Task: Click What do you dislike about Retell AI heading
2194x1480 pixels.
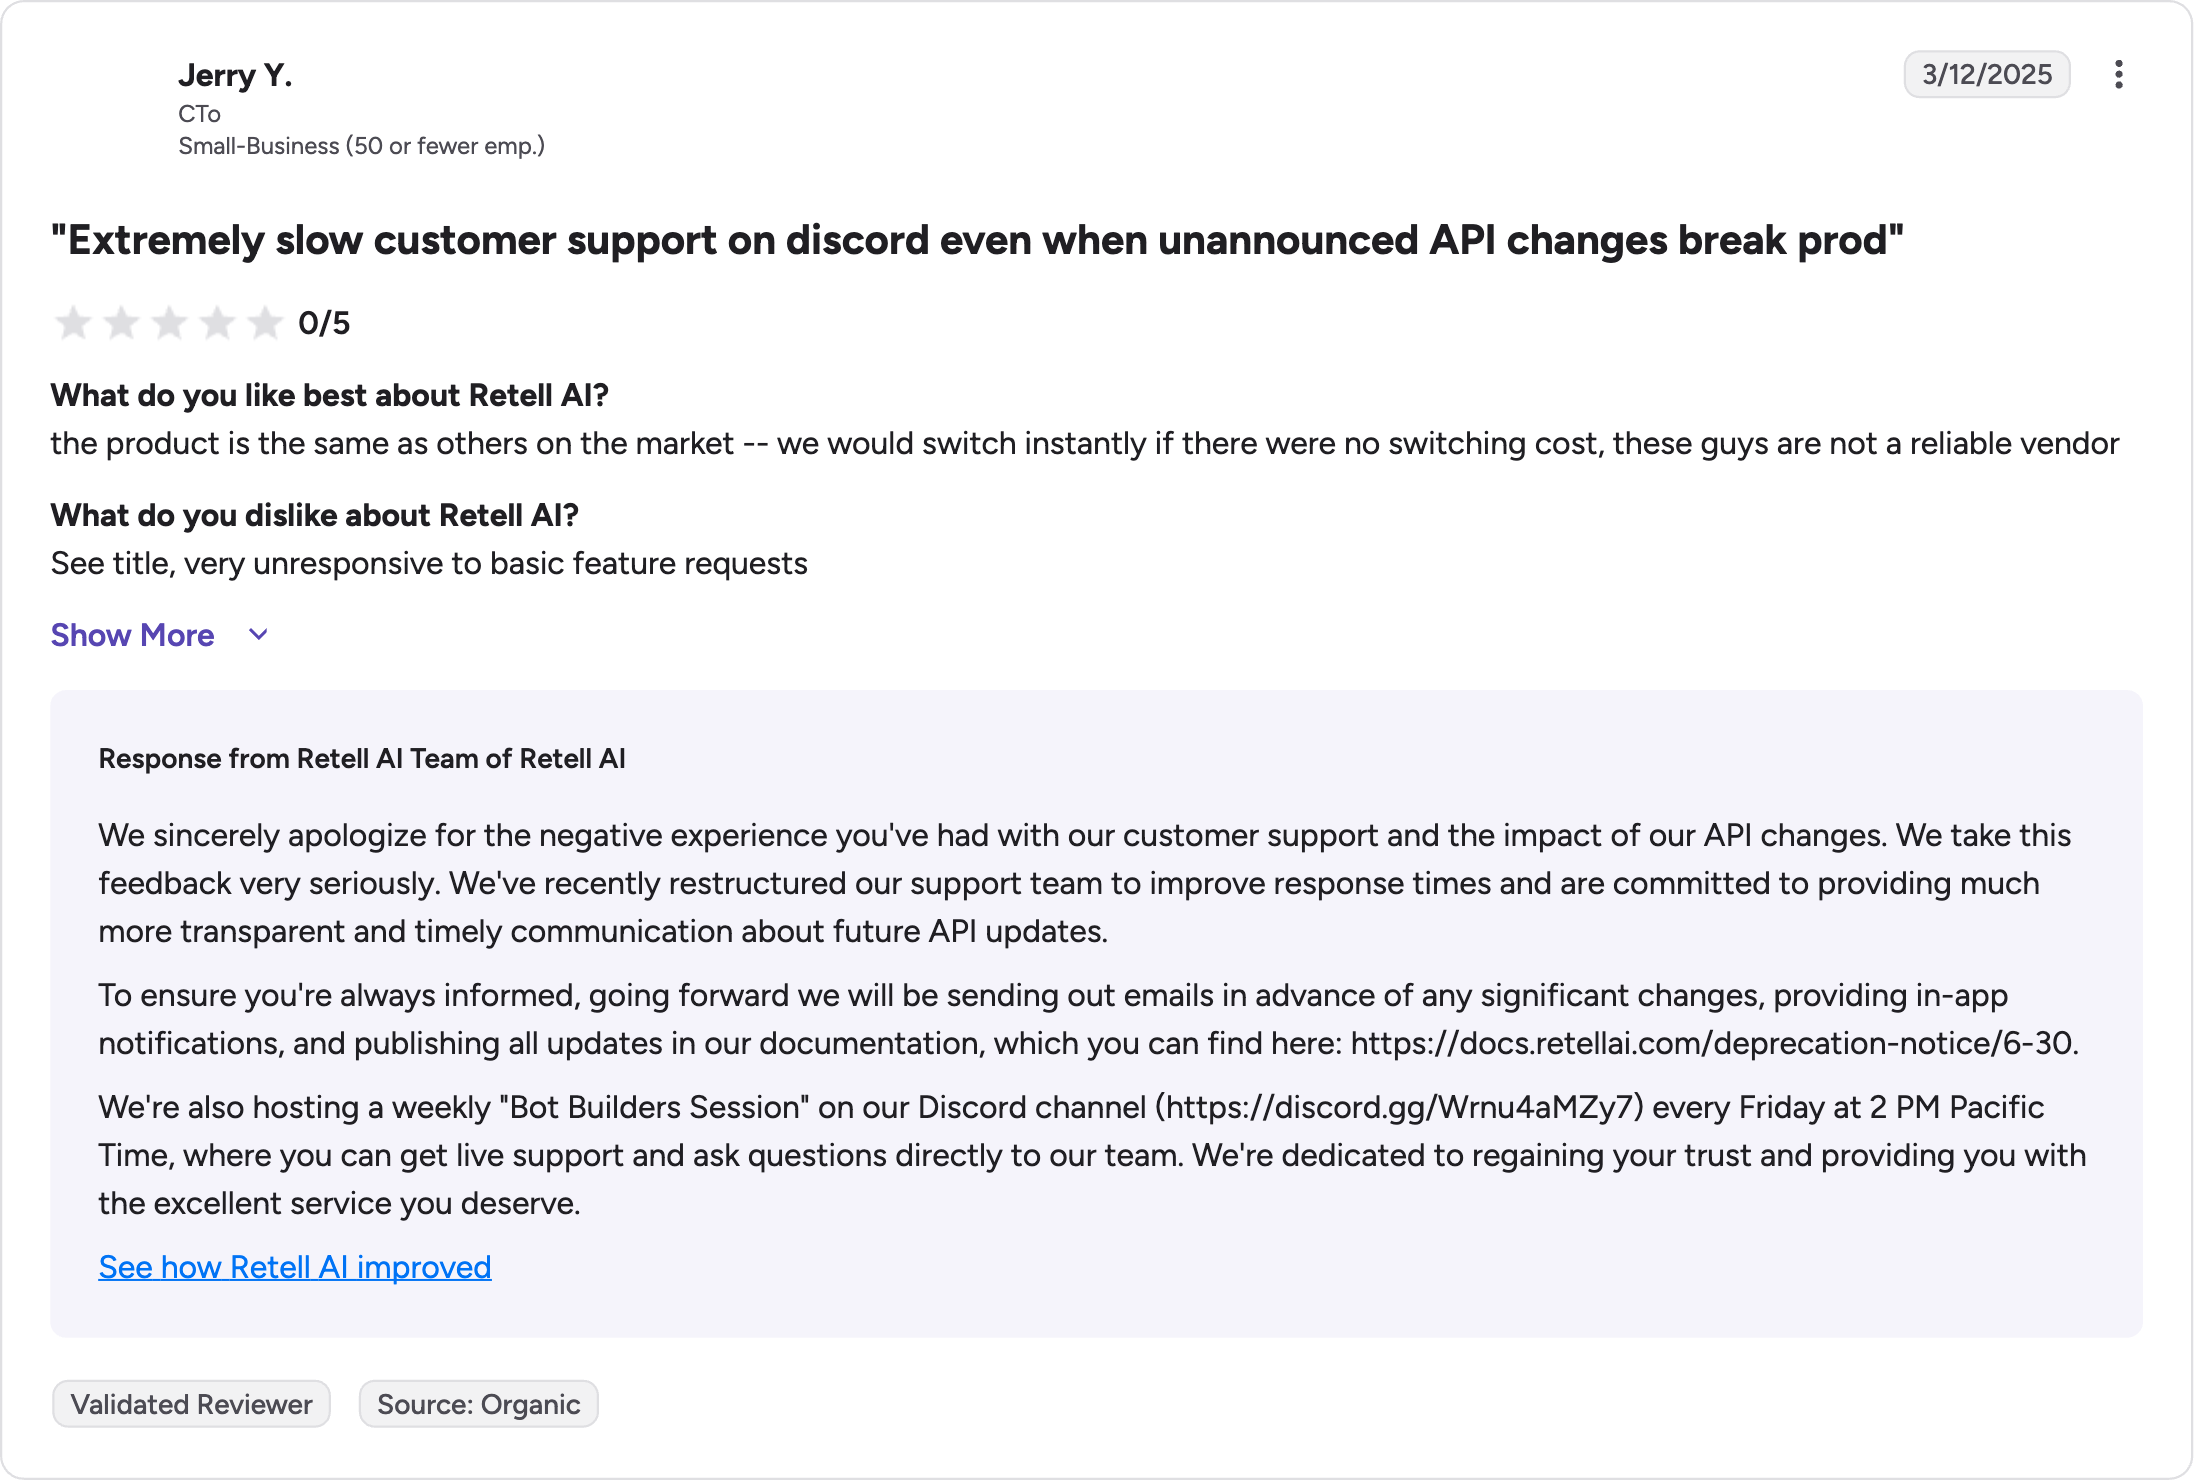Action: [x=315, y=515]
